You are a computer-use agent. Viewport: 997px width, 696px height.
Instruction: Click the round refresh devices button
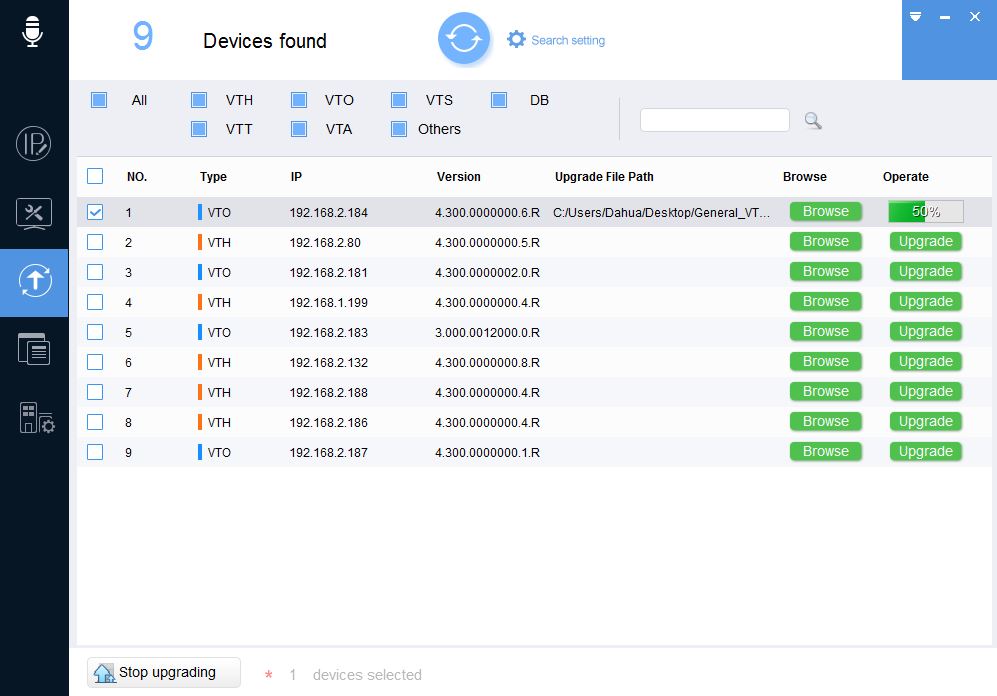point(464,39)
